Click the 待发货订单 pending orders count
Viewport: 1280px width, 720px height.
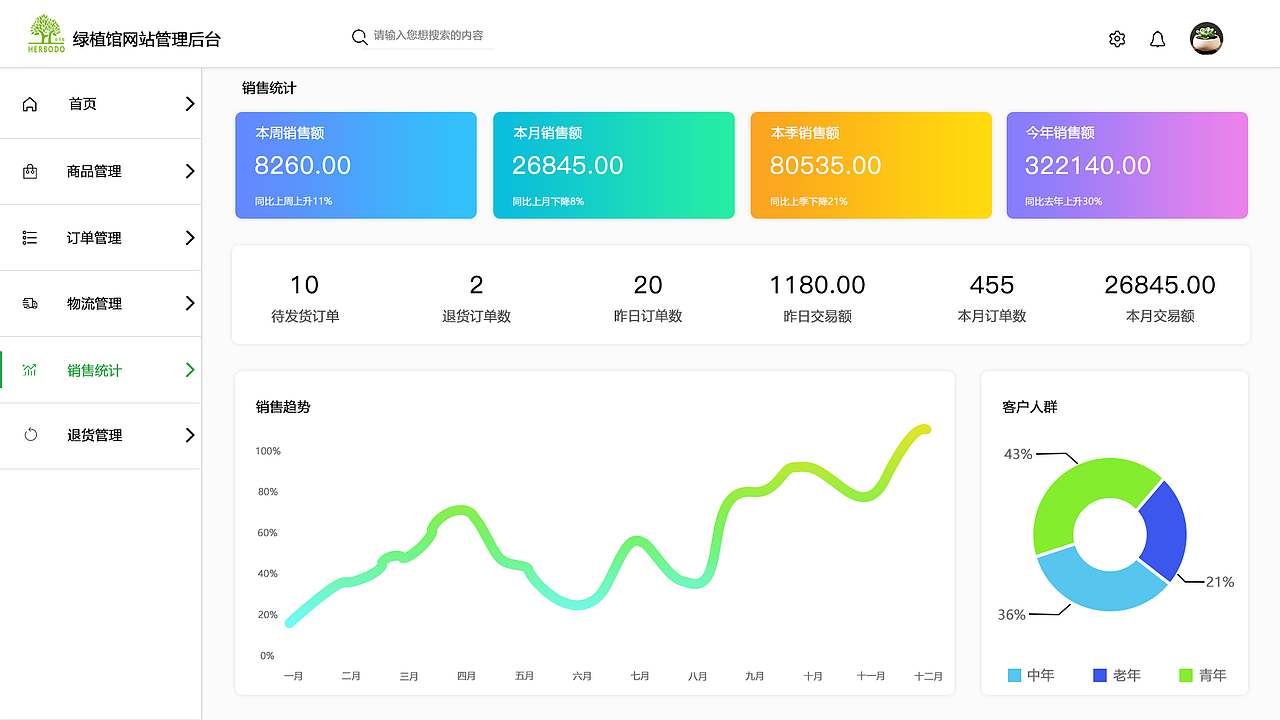click(304, 295)
